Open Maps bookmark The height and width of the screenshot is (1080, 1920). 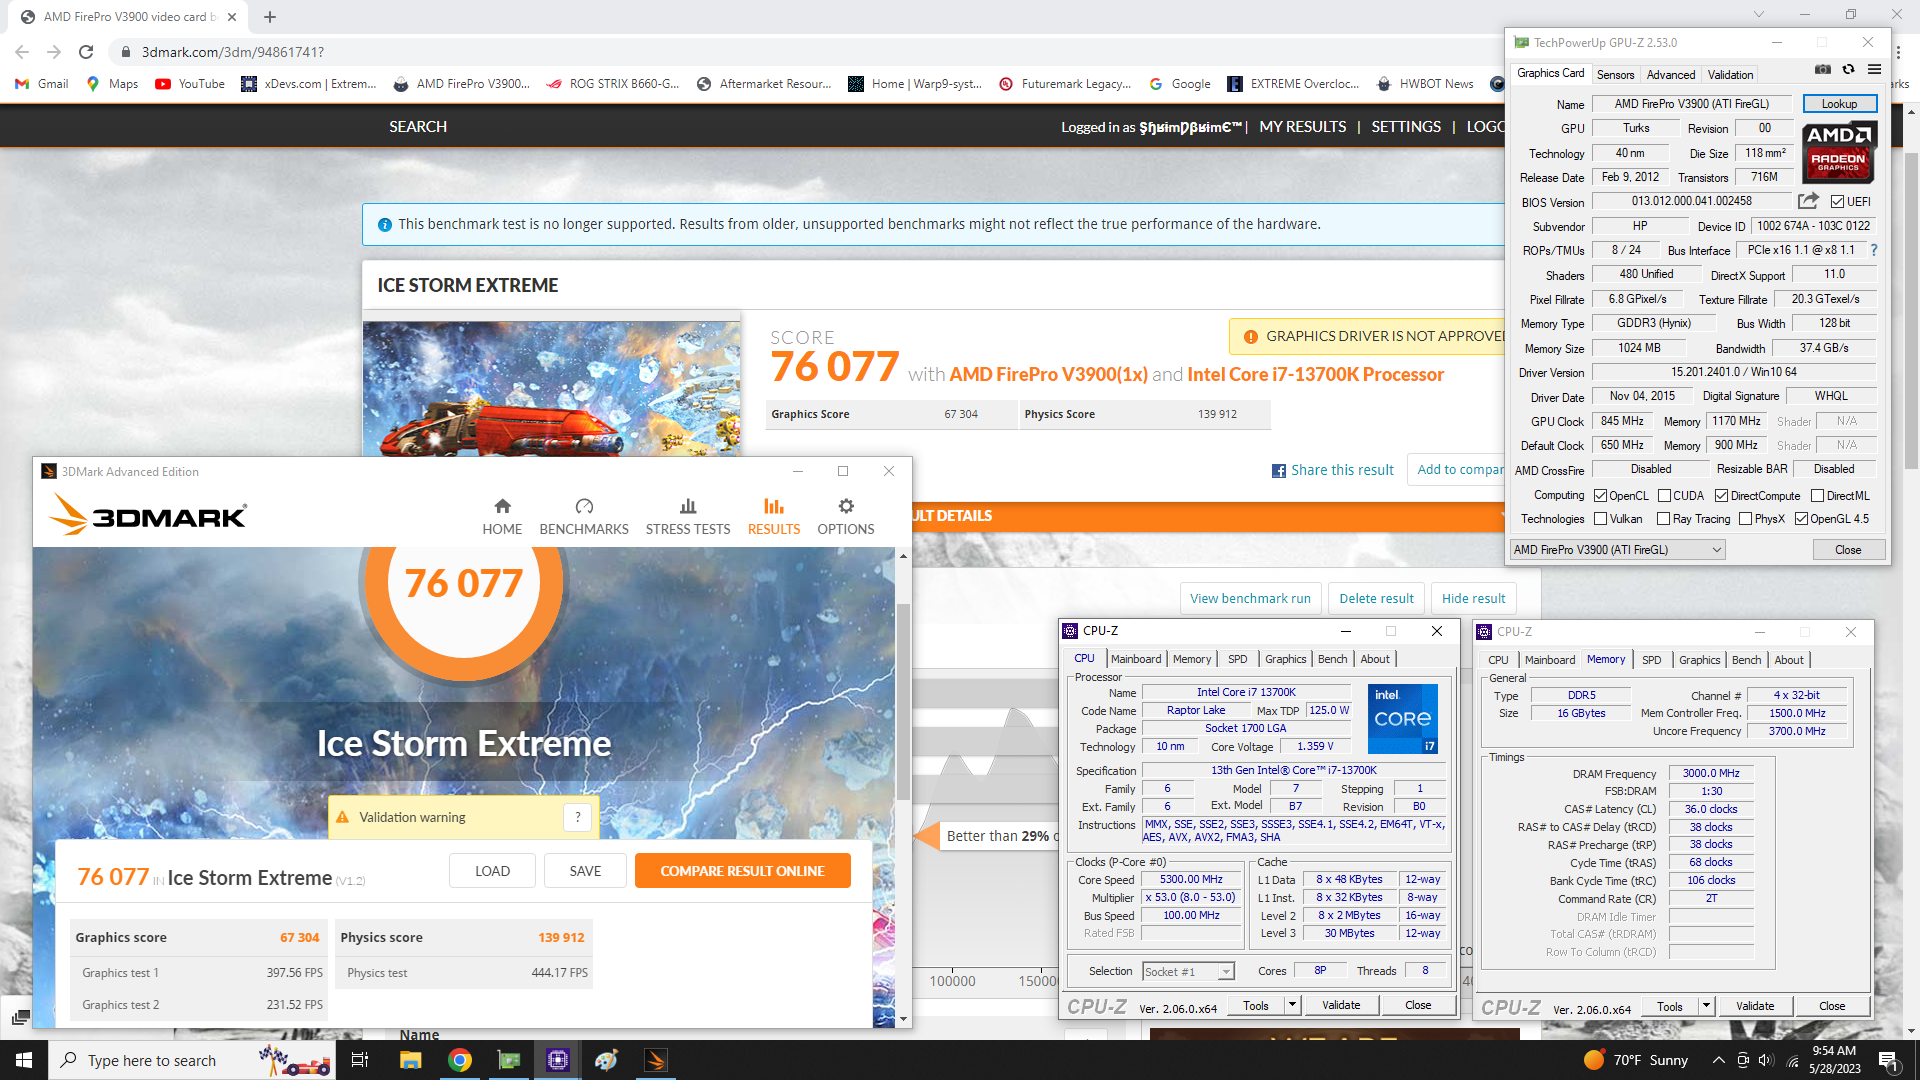pos(112,84)
